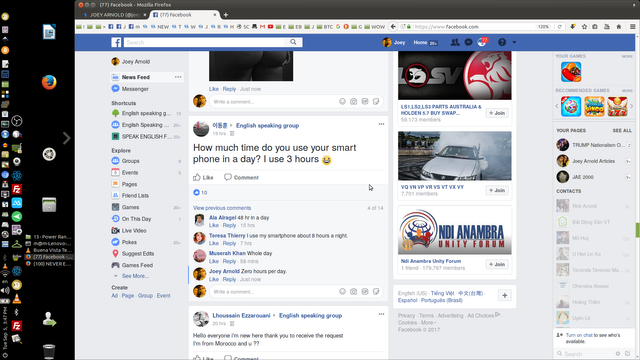
Task: Click Comment on smart phone post
Action: (241, 177)
